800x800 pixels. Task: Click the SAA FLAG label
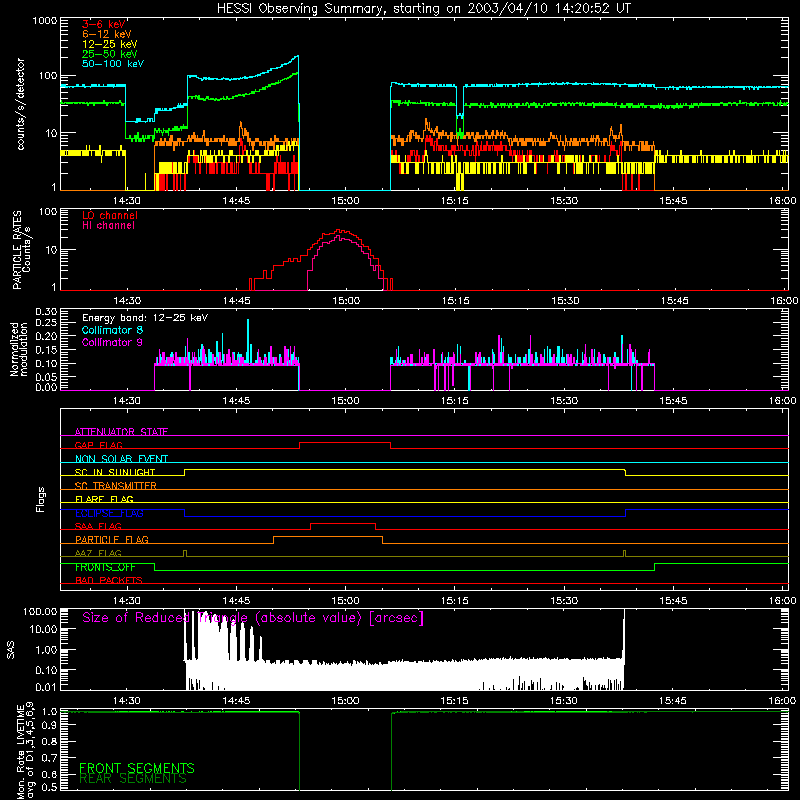point(98,526)
